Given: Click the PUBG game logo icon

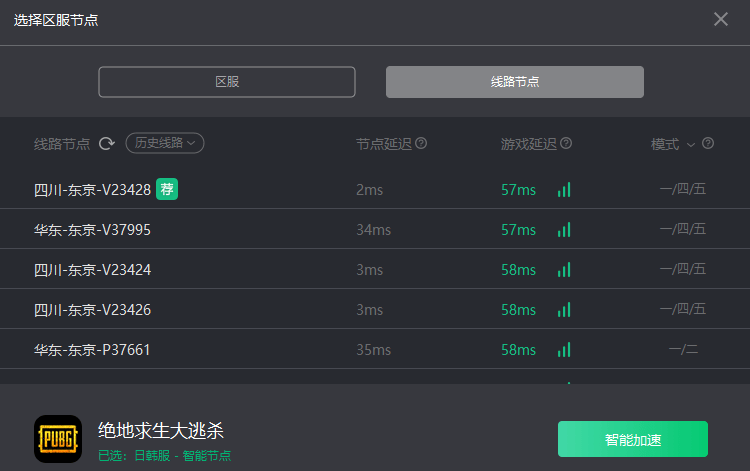Looking at the screenshot, I should 58,439.
